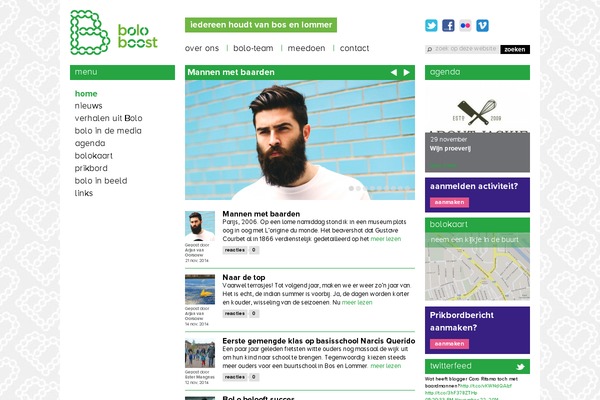Focus the 'zoek op deze website' field
600x400 pixels.
coord(462,49)
